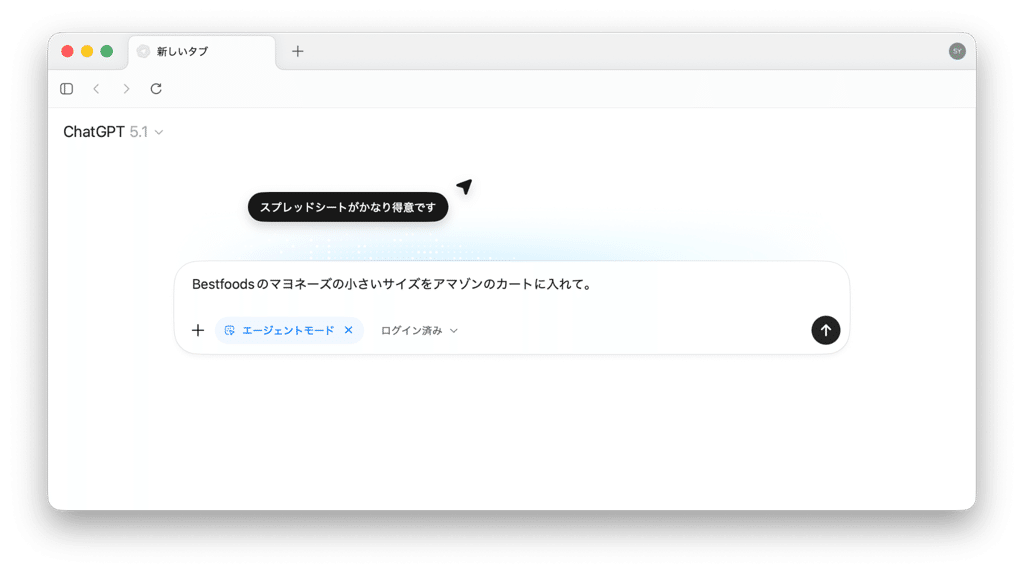Open the ChatGPT 5.1 model selector
This screenshot has width=1024, height=573.
[113, 132]
